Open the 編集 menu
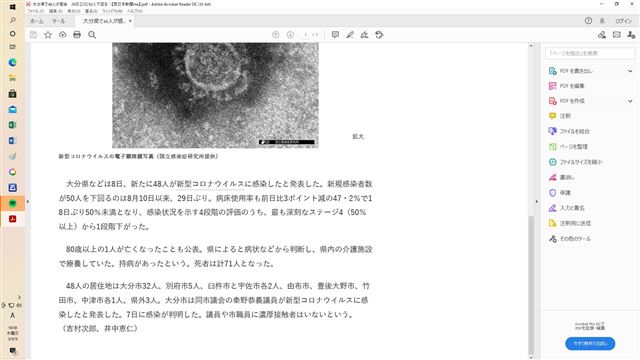This screenshot has width=640, height=360. click(56, 11)
